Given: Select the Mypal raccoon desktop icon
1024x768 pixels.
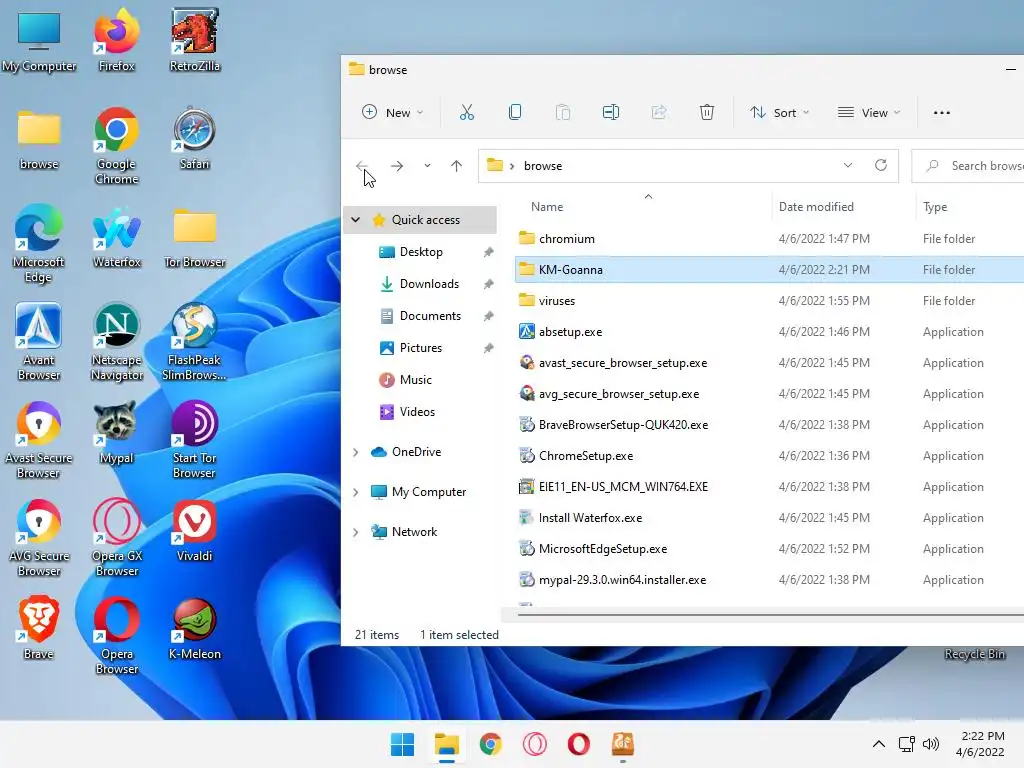Looking at the screenshot, I should tap(116, 432).
